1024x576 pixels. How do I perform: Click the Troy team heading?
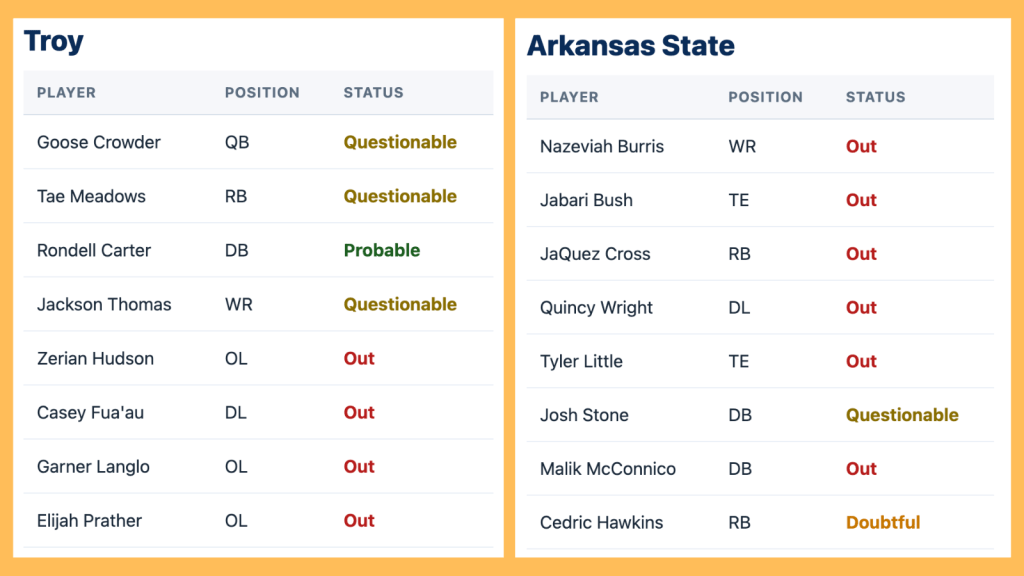[x=54, y=41]
